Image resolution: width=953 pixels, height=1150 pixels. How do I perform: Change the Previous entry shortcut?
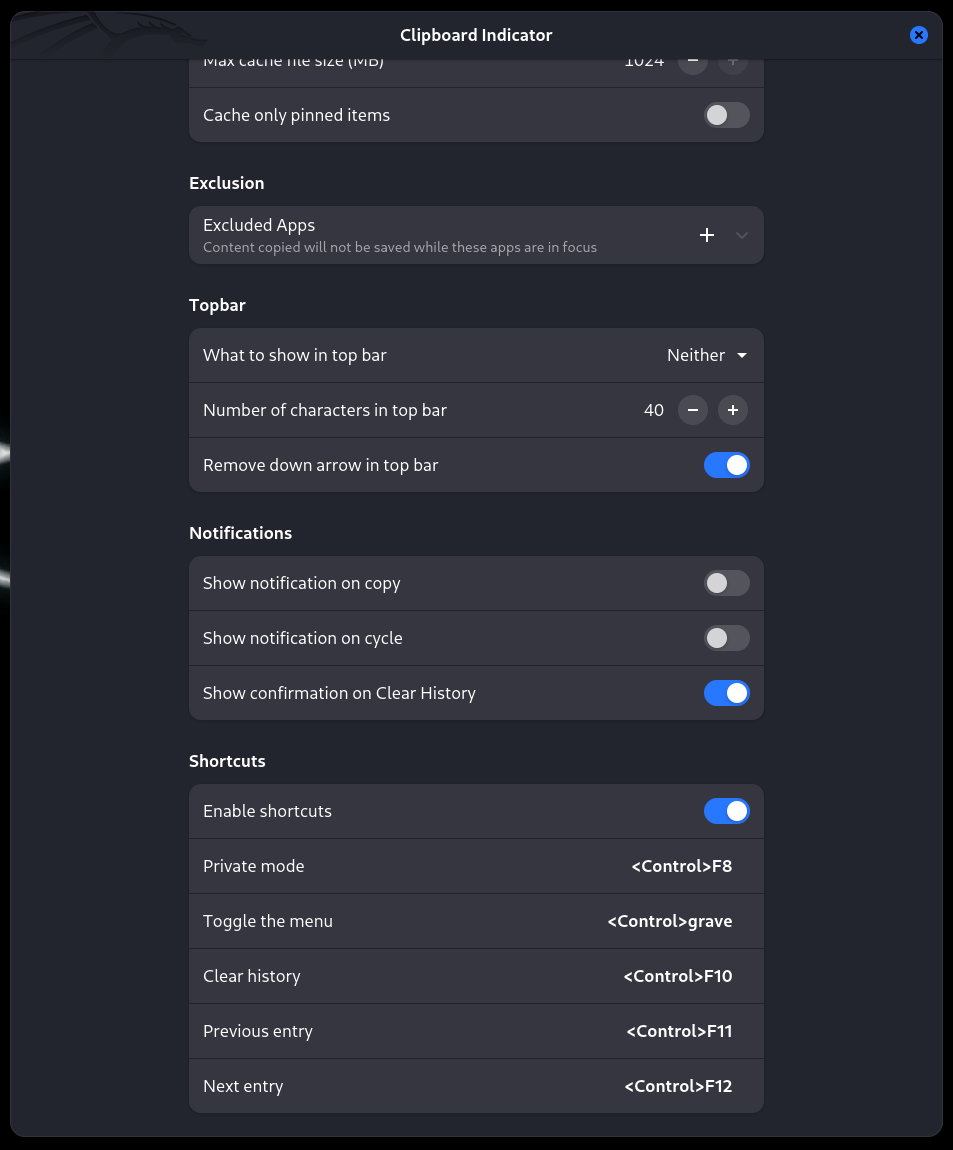pyautogui.click(x=679, y=1031)
